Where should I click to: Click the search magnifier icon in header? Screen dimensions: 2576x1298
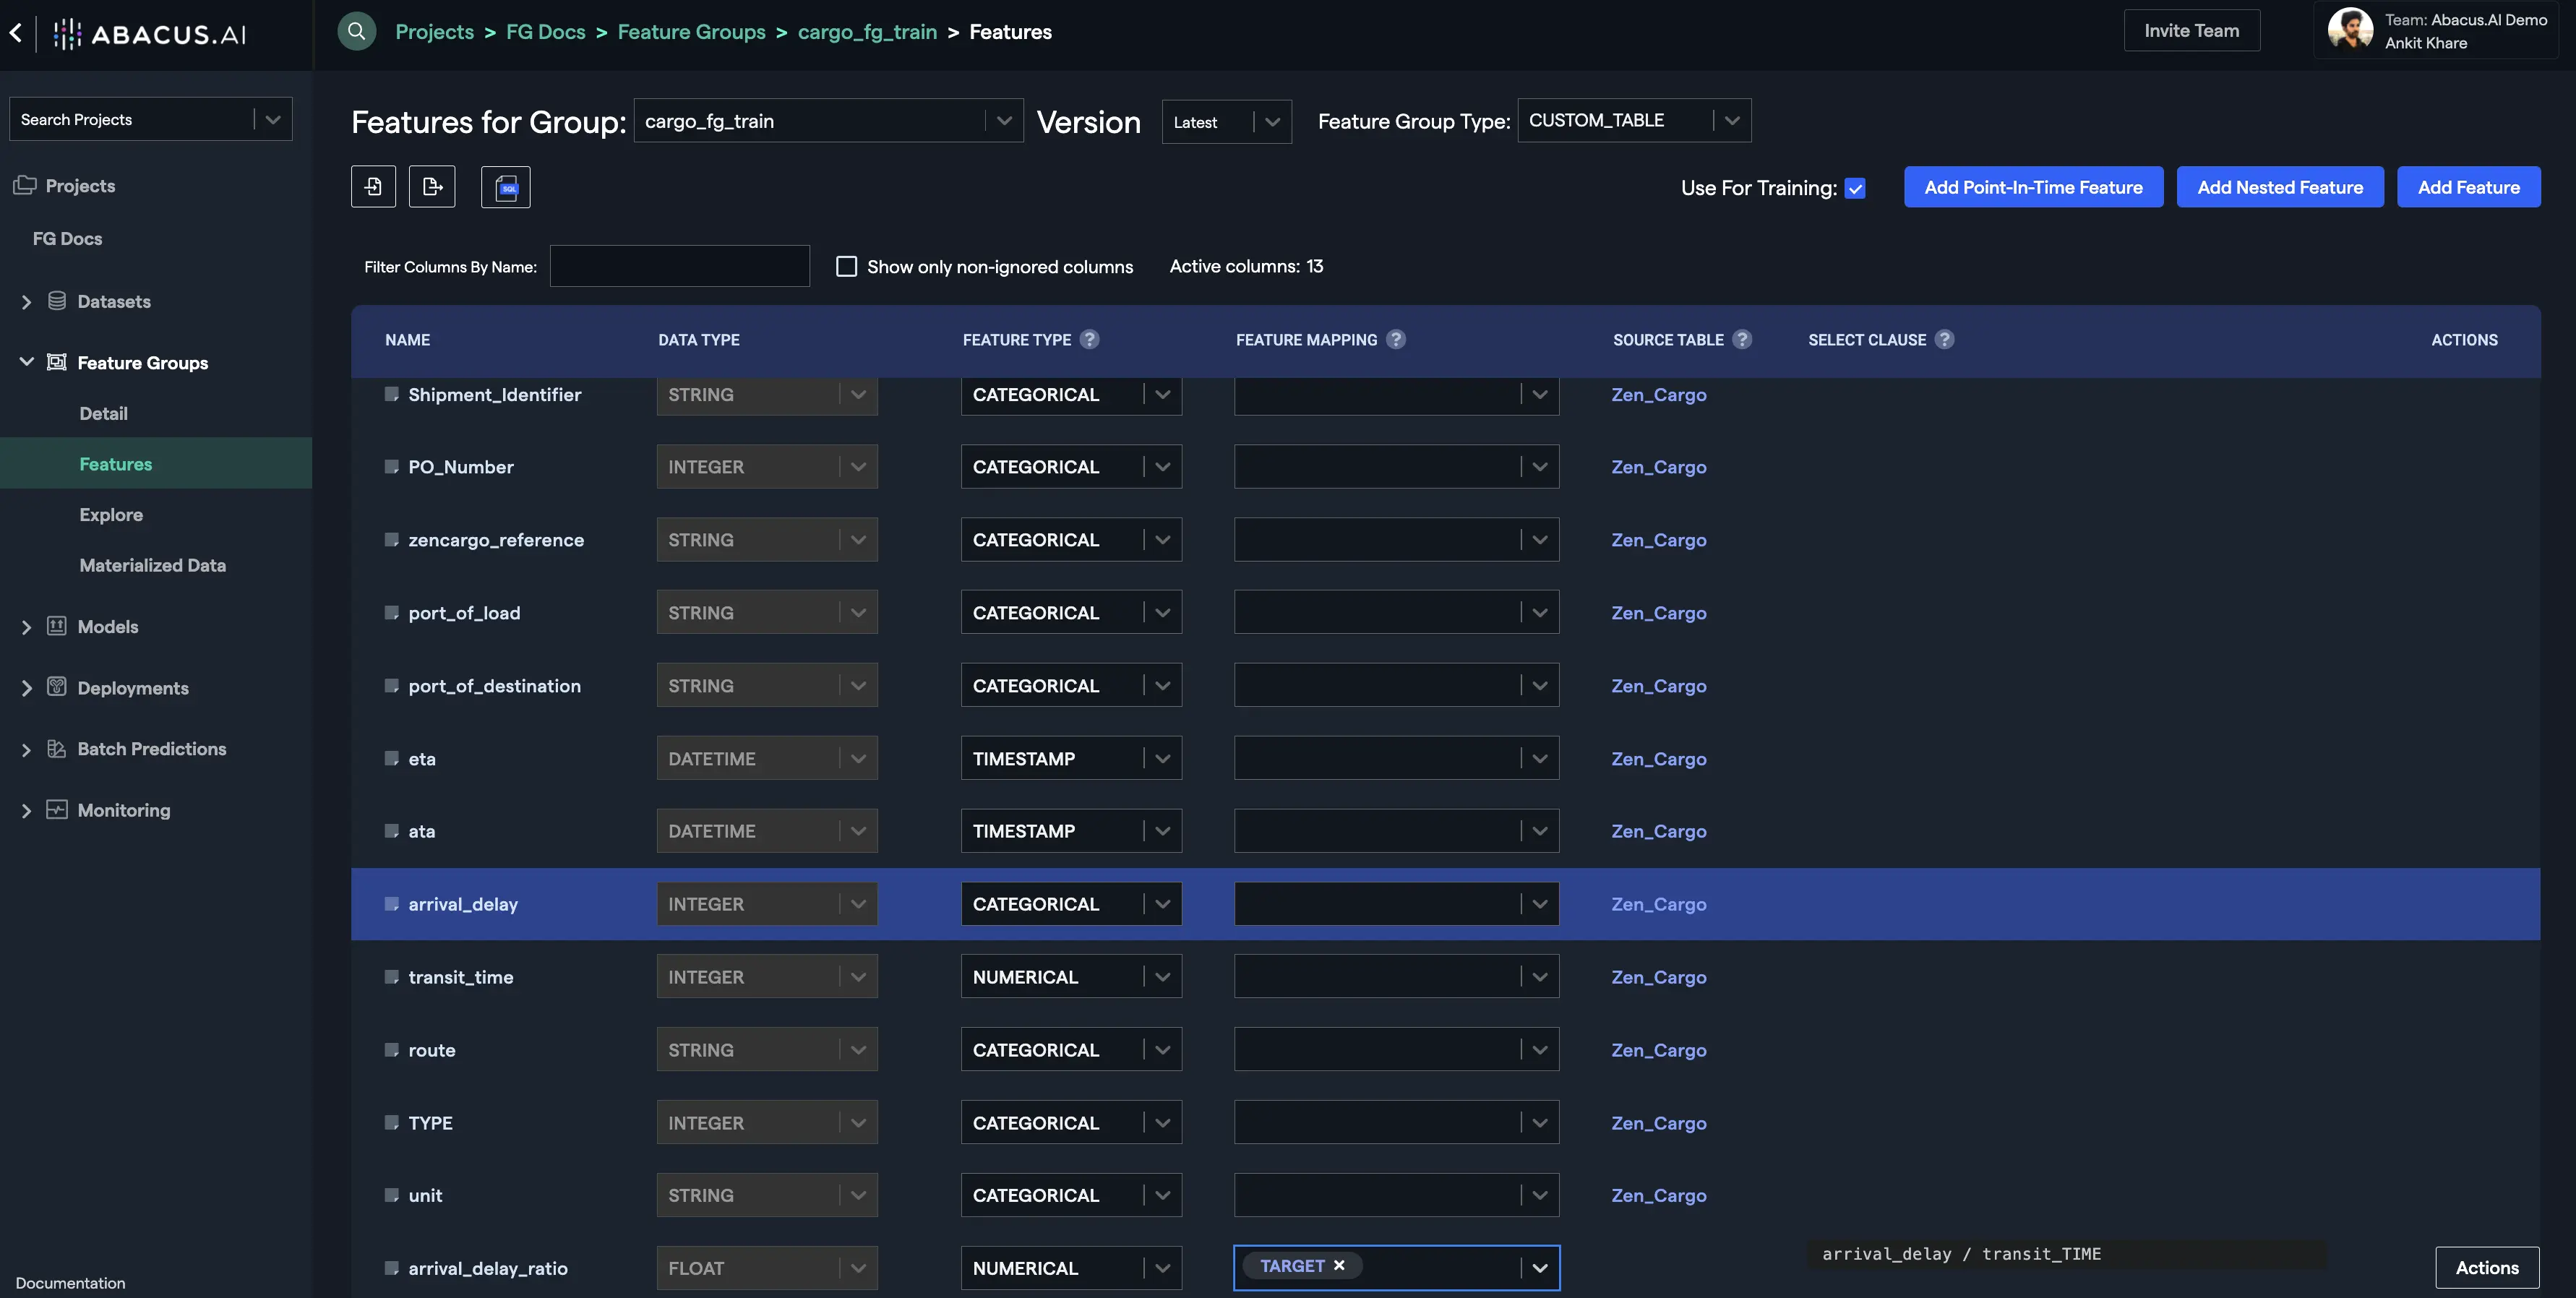coord(356,31)
